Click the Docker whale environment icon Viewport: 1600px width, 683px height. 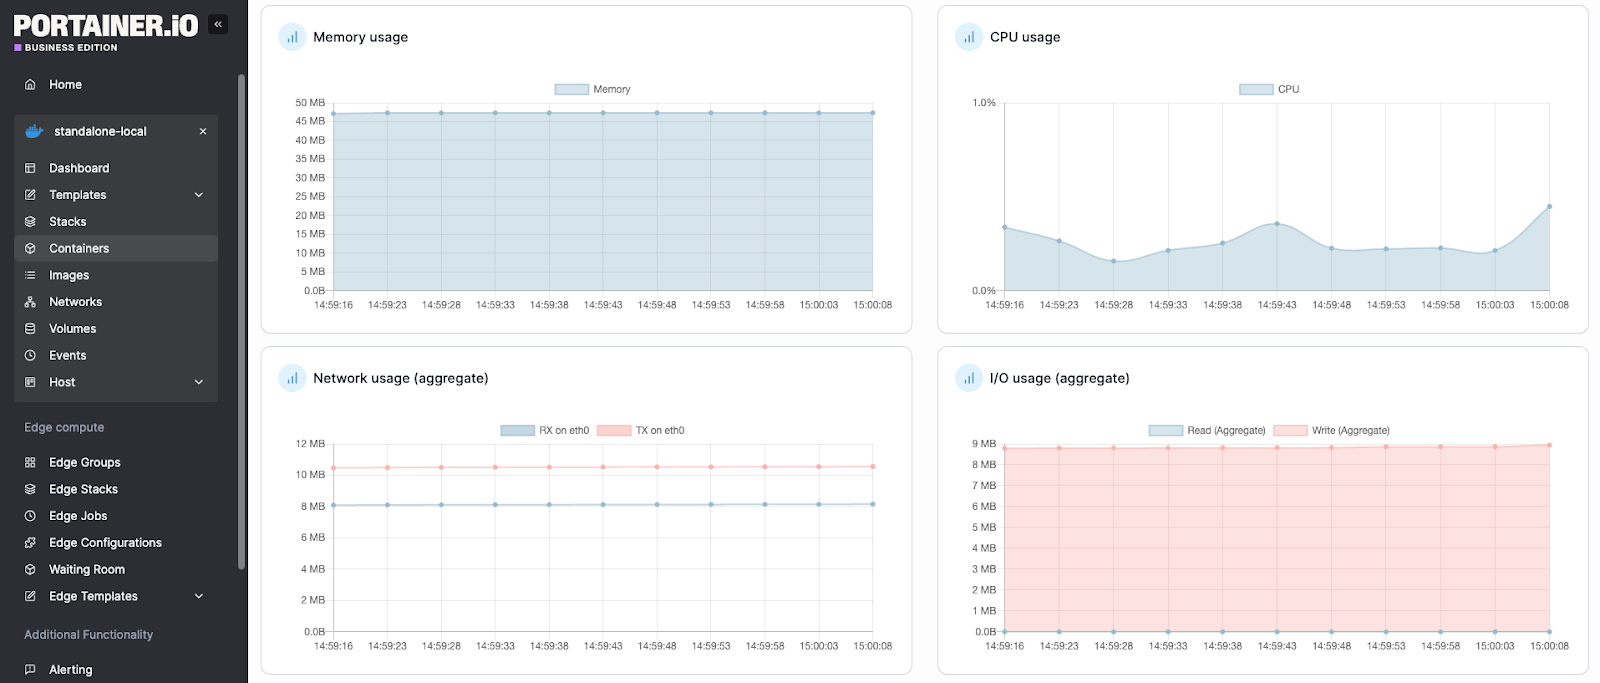coord(34,131)
